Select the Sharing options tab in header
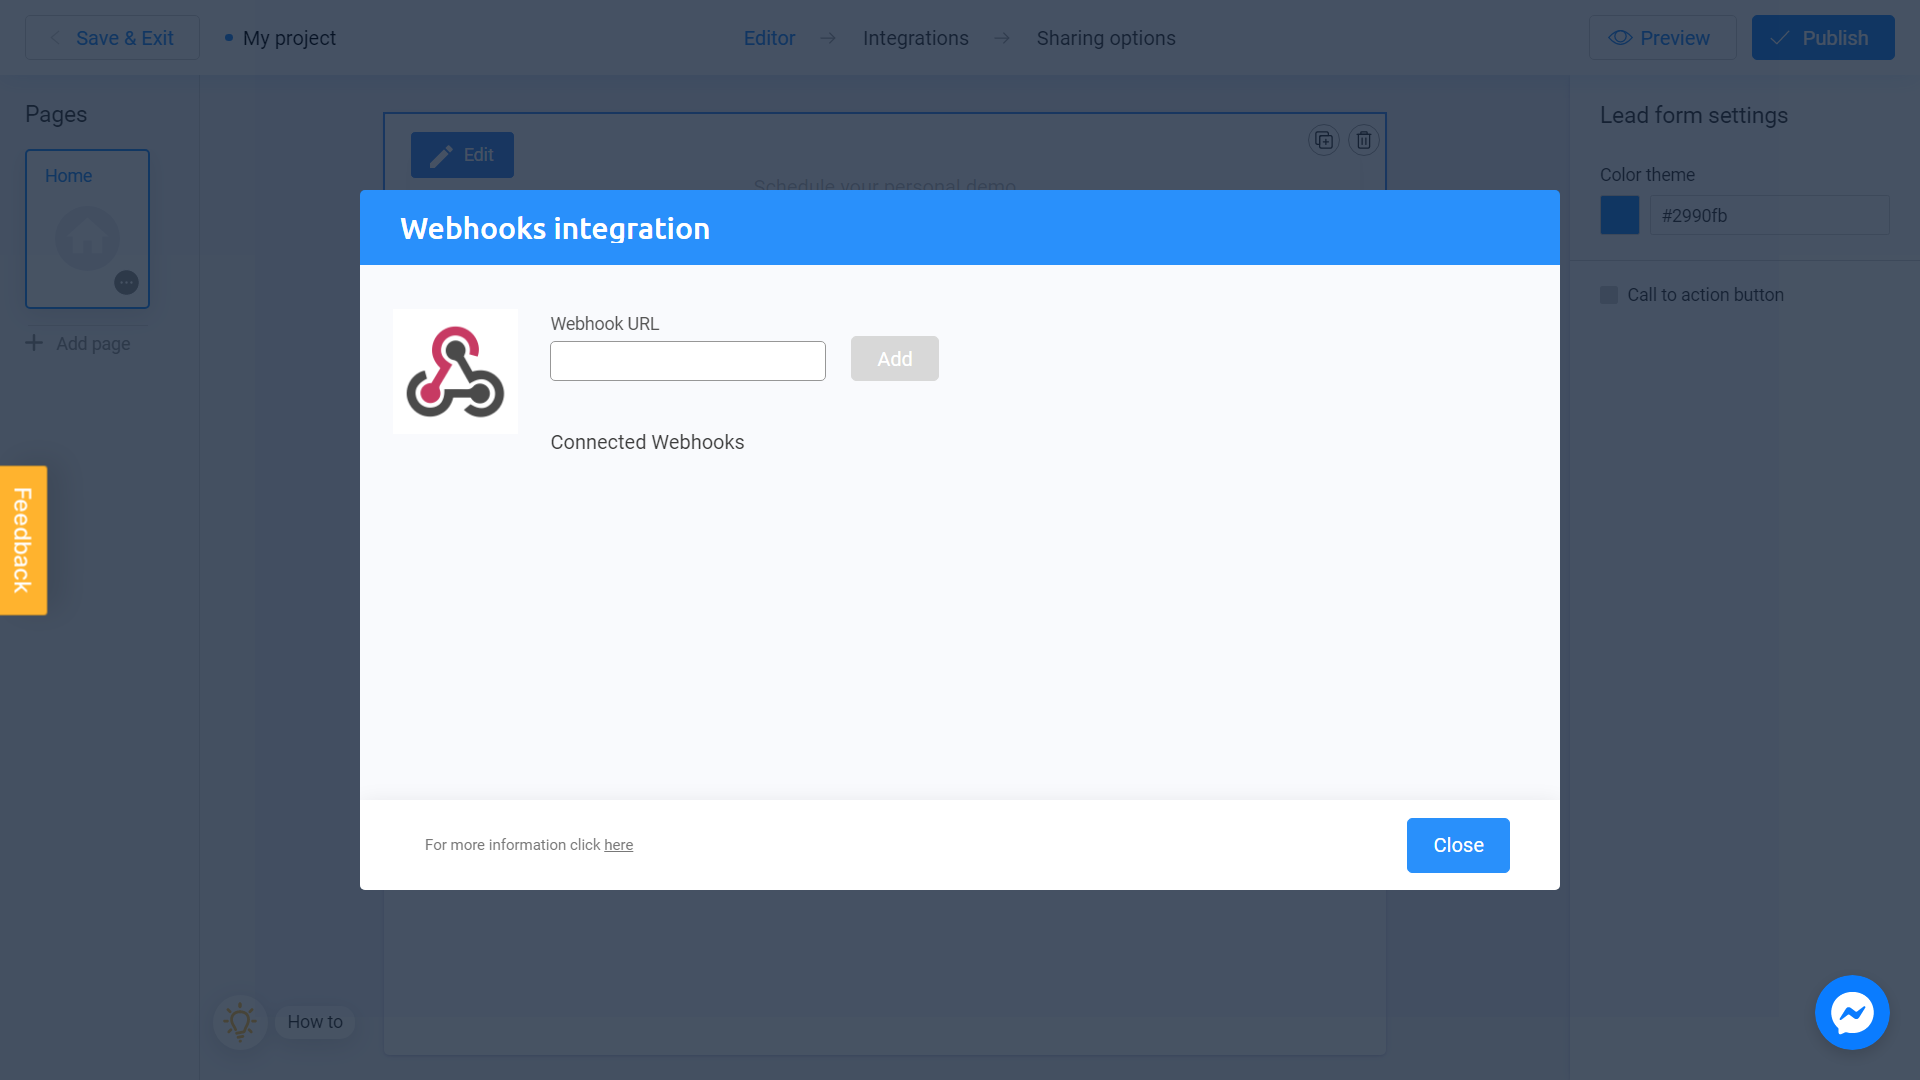 pos(1106,38)
